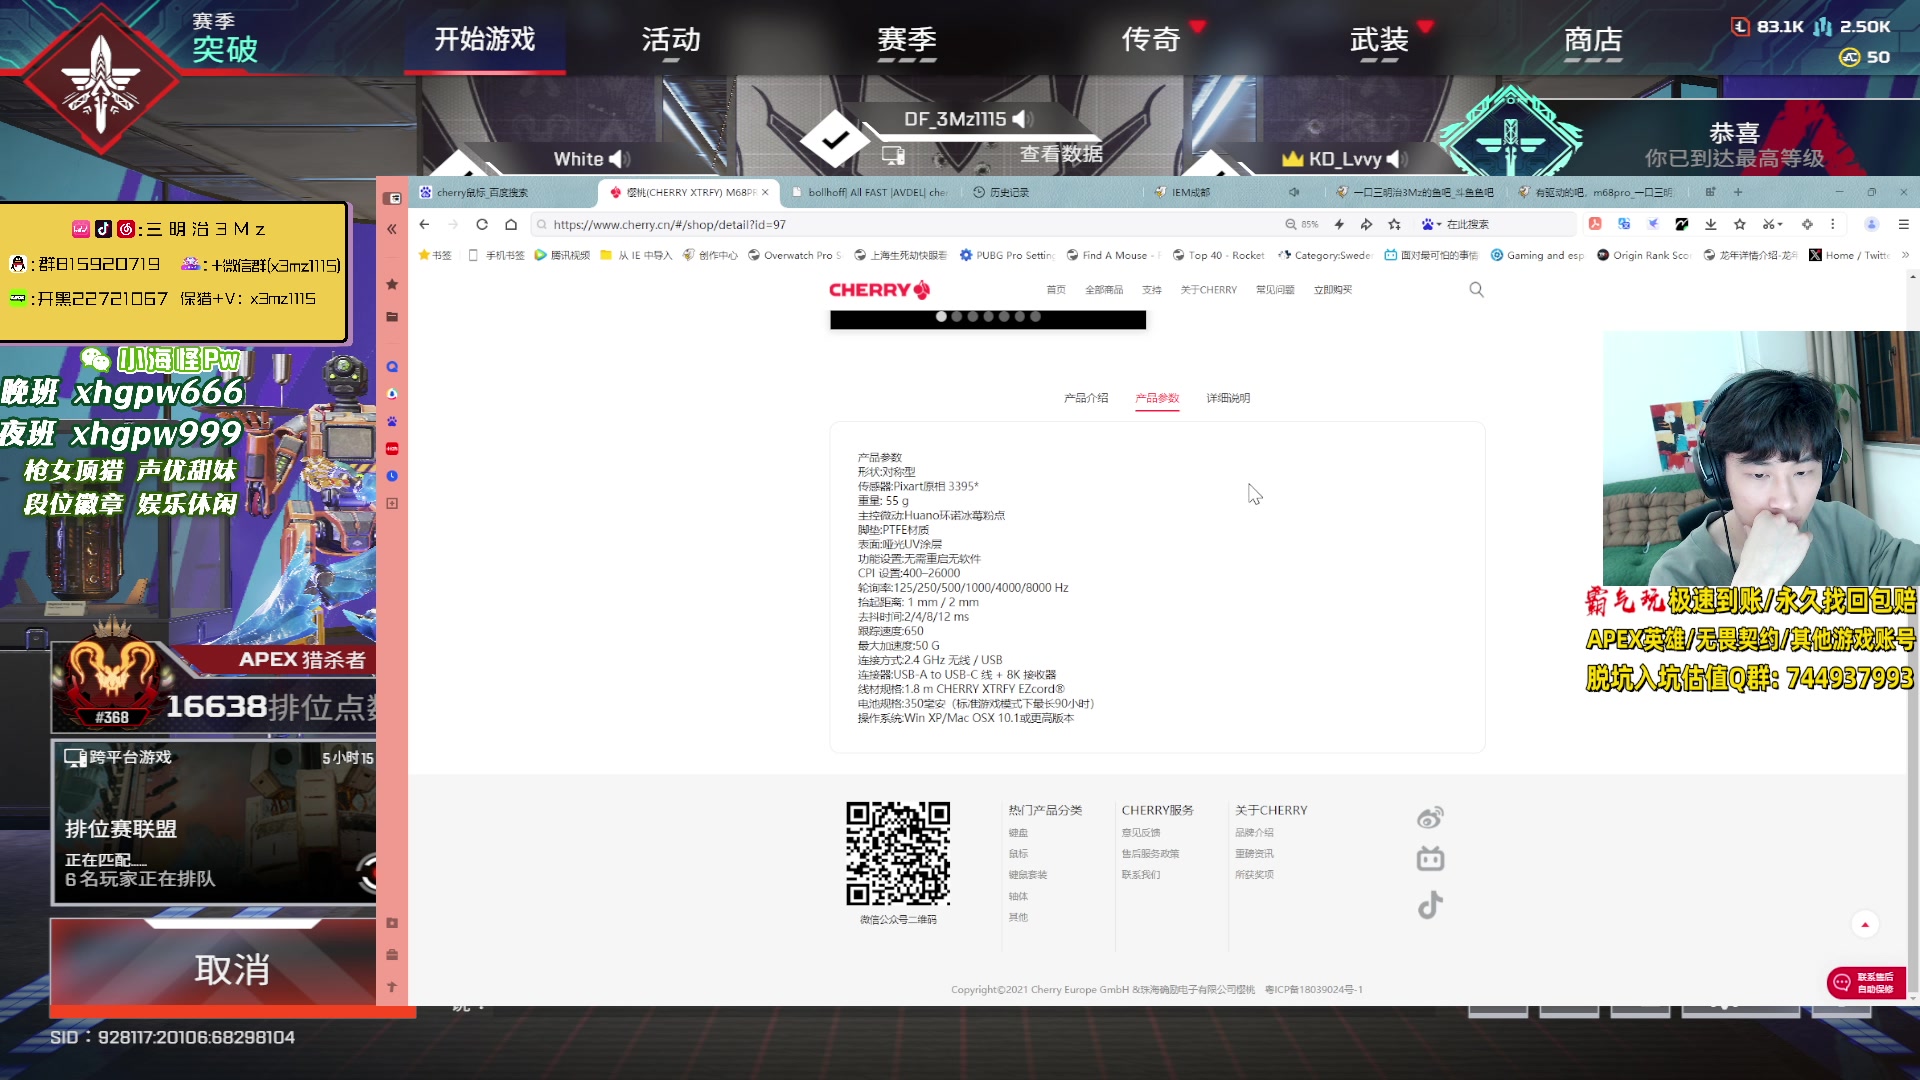Viewport: 1920px width, 1080px height.
Task: Click 键盘 footer category link
Action: point(1018,833)
